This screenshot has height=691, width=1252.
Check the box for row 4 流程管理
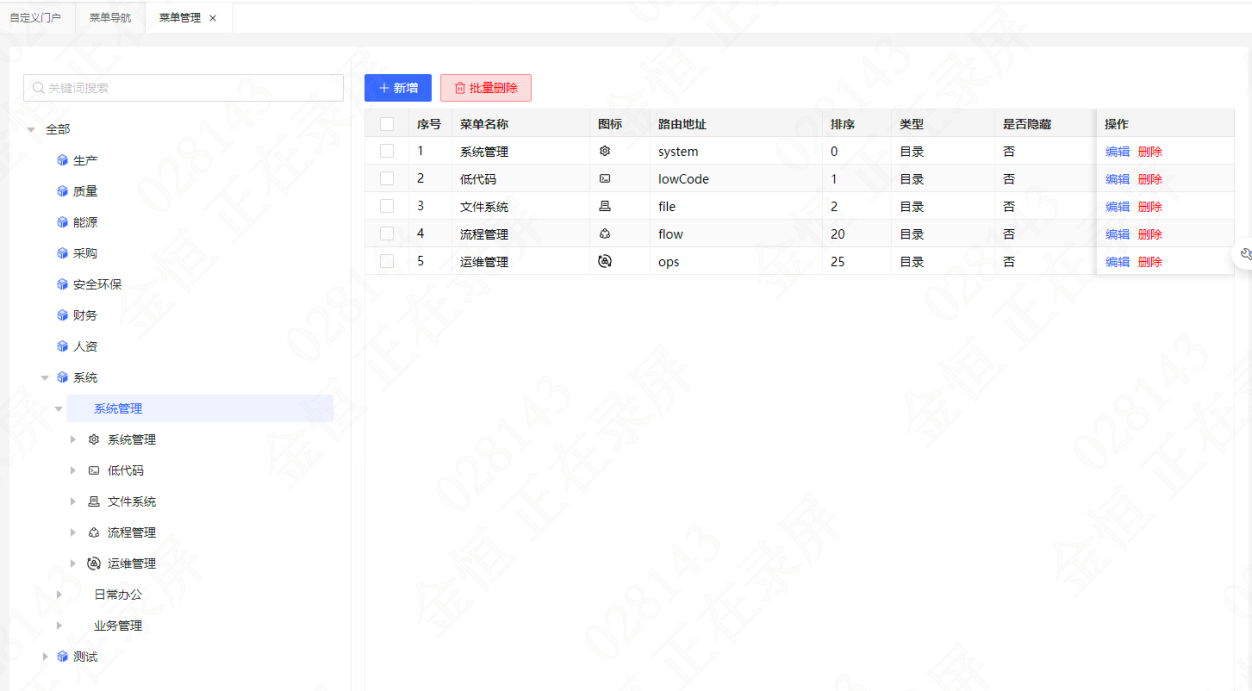(387, 233)
